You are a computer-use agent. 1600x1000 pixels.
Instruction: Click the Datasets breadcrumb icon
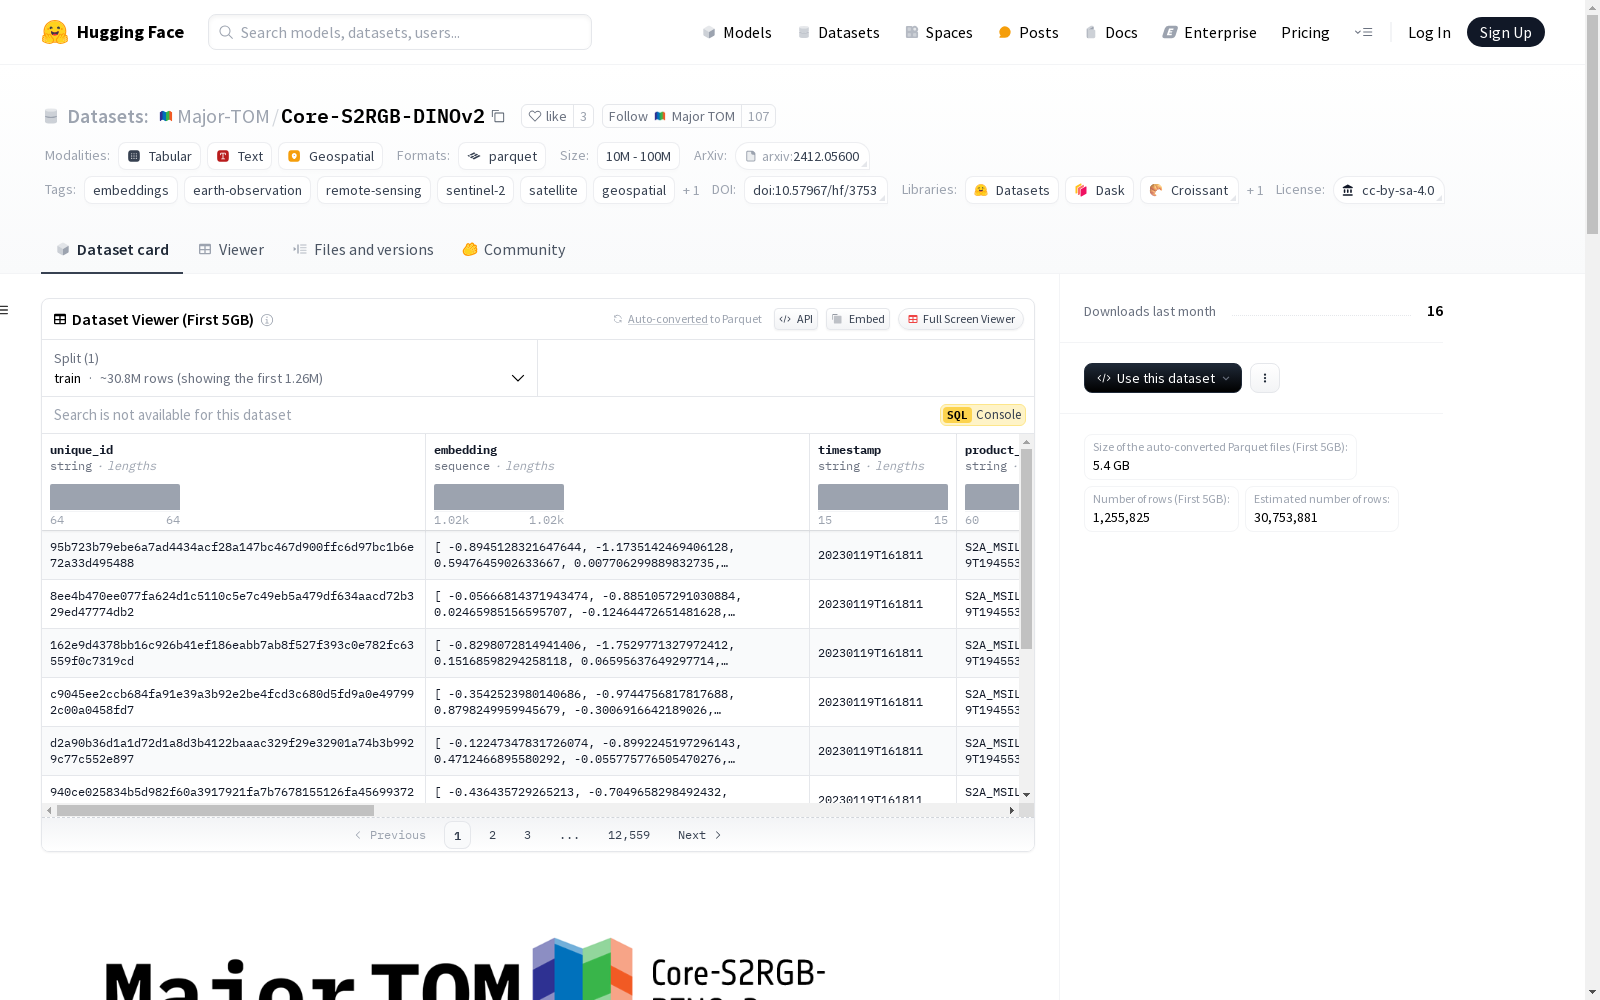[51, 116]
